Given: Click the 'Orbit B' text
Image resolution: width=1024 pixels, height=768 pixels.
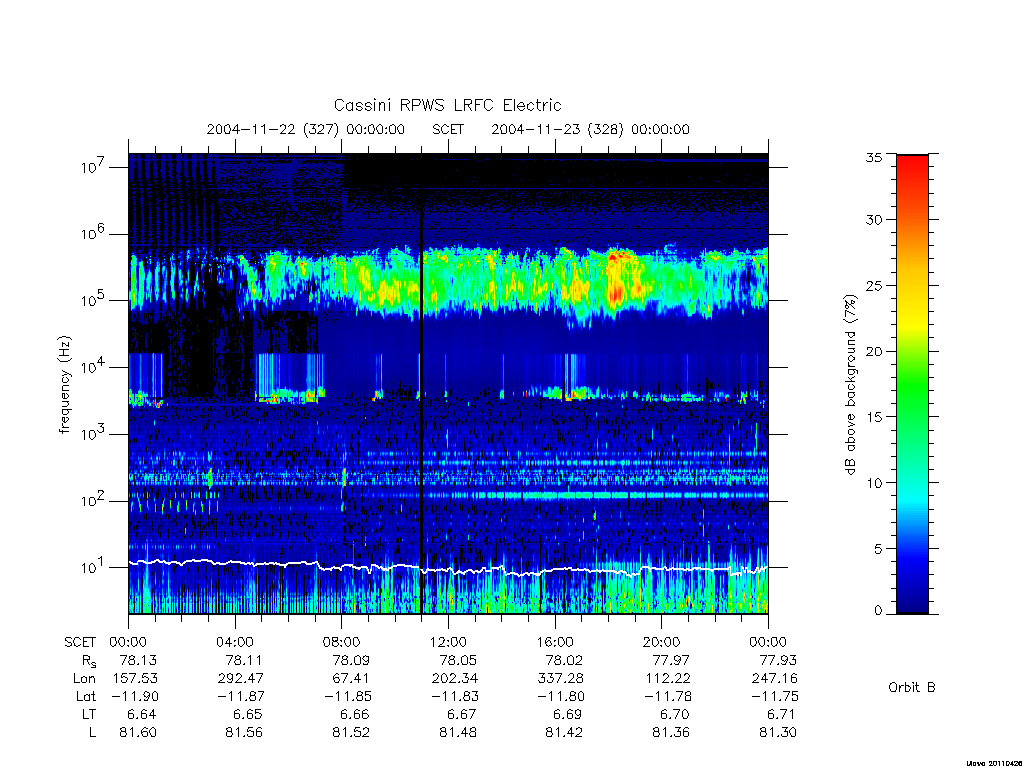Looking at the screenshot, I should coord(912,687).
